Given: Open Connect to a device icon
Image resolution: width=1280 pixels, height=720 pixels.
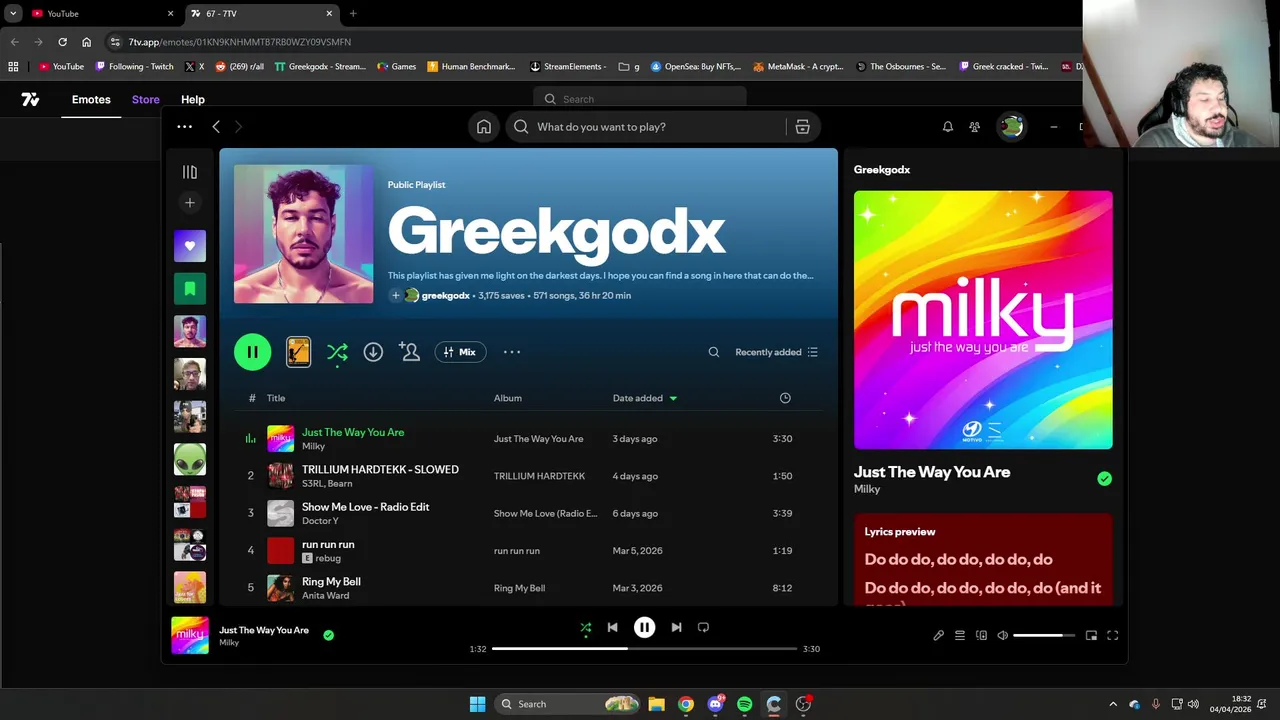Looking at the screenshot, I should coord(981,636).
